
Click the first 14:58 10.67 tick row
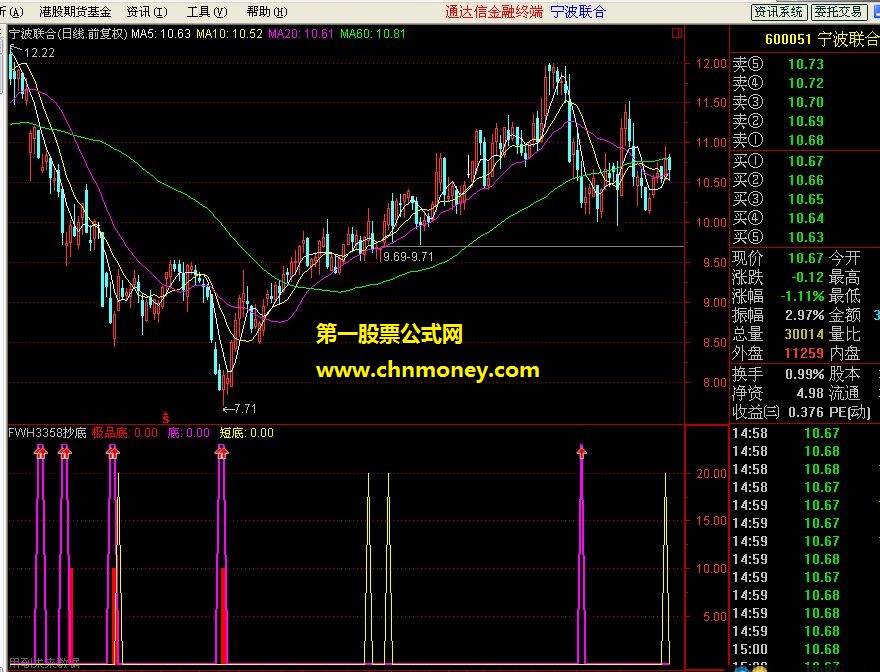click(x=804, y=433)
